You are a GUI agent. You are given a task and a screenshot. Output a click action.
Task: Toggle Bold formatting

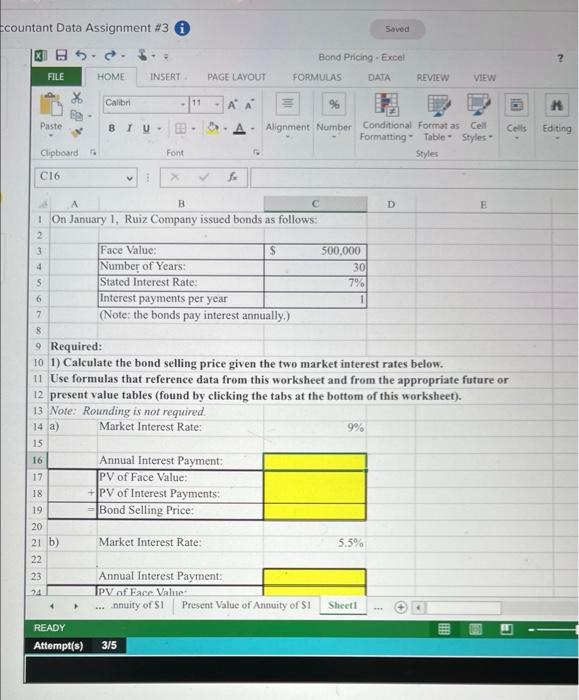pyautogui.click(x=112, y=129)
